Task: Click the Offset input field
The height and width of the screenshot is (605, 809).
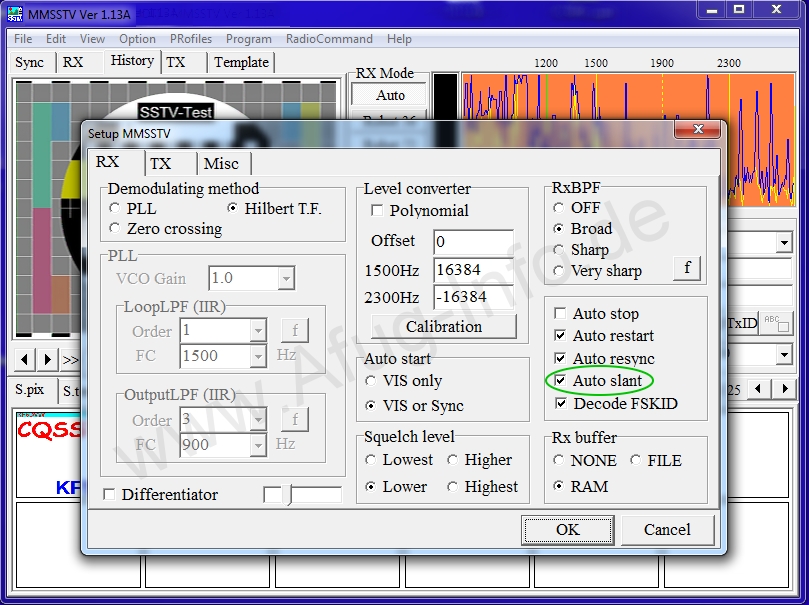Action: pyautogui.click(x=474, y=242)
